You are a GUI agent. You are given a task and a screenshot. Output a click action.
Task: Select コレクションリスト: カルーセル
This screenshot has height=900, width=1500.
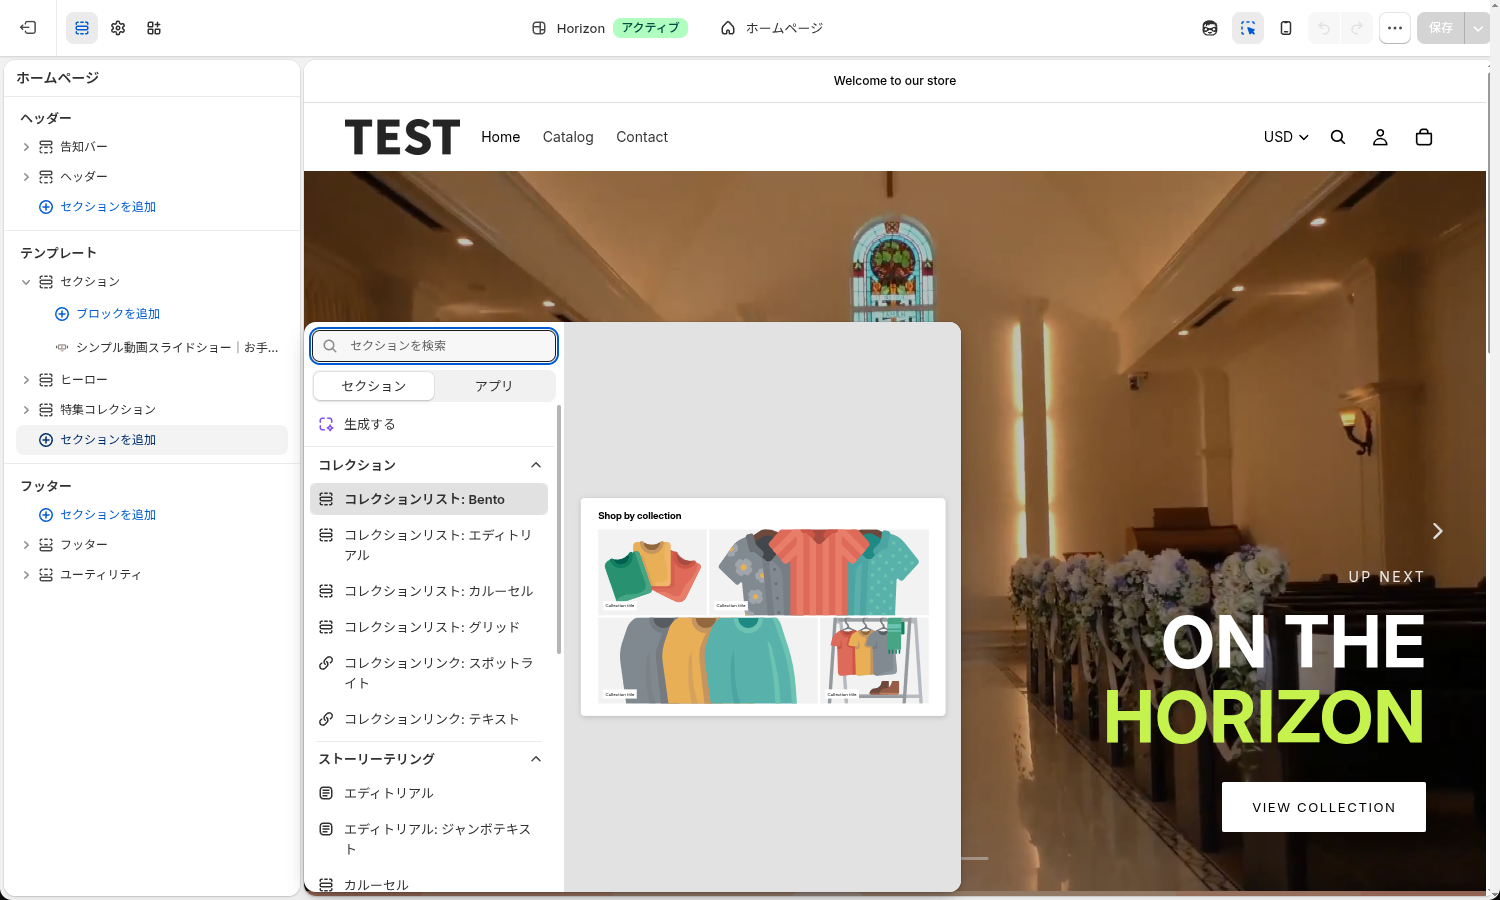tap(429, 591)
